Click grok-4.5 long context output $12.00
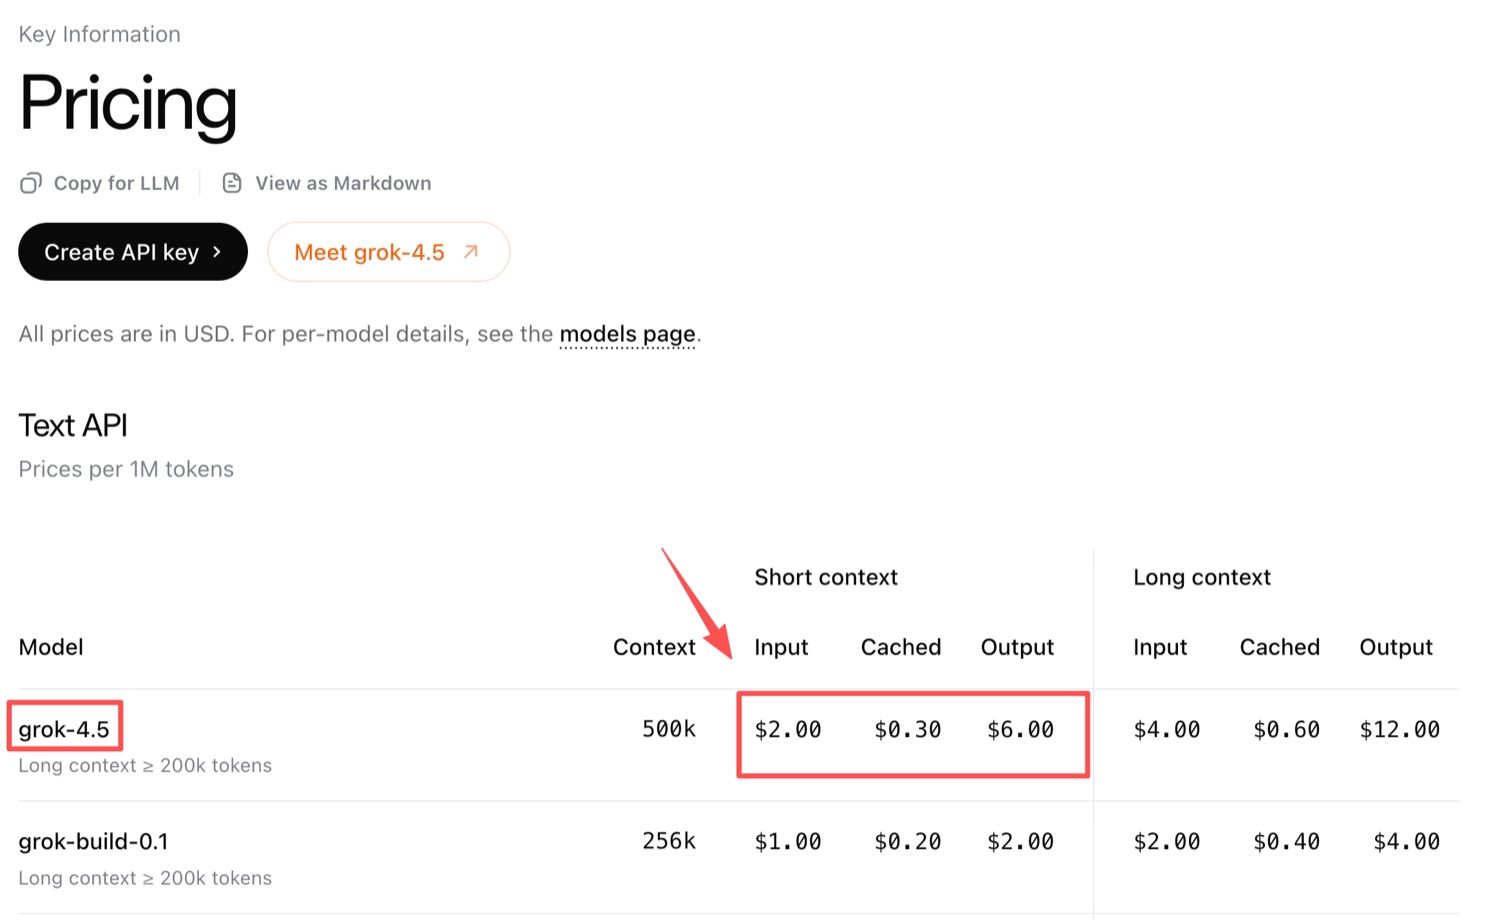This screenshot has width=1500, height=920. click(x=1400, y=730)
